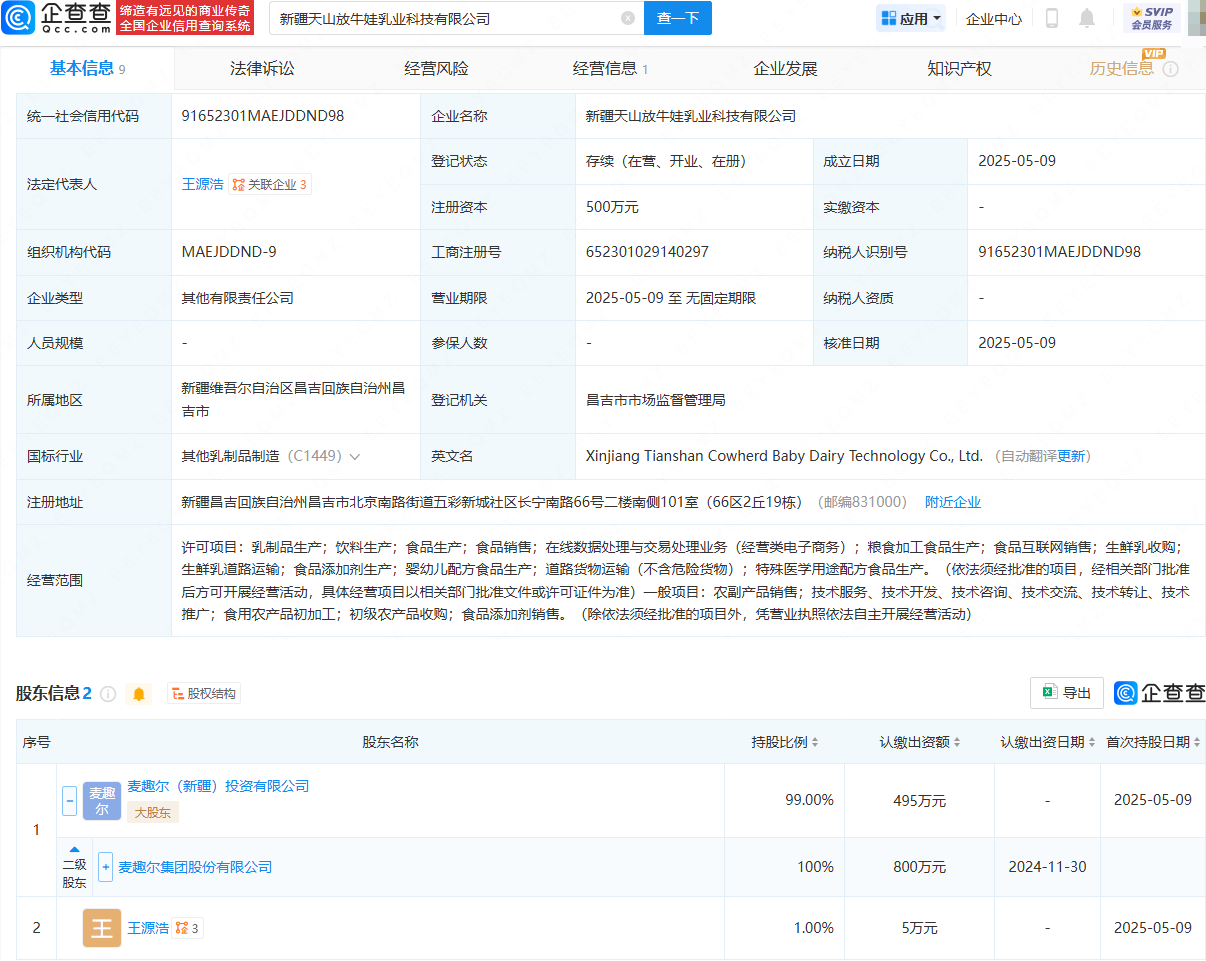Image resolution: width=1206 pixels, height=961 pixels.
Task: Open the mobile phone app icon
Action: tap(1052, 18)
